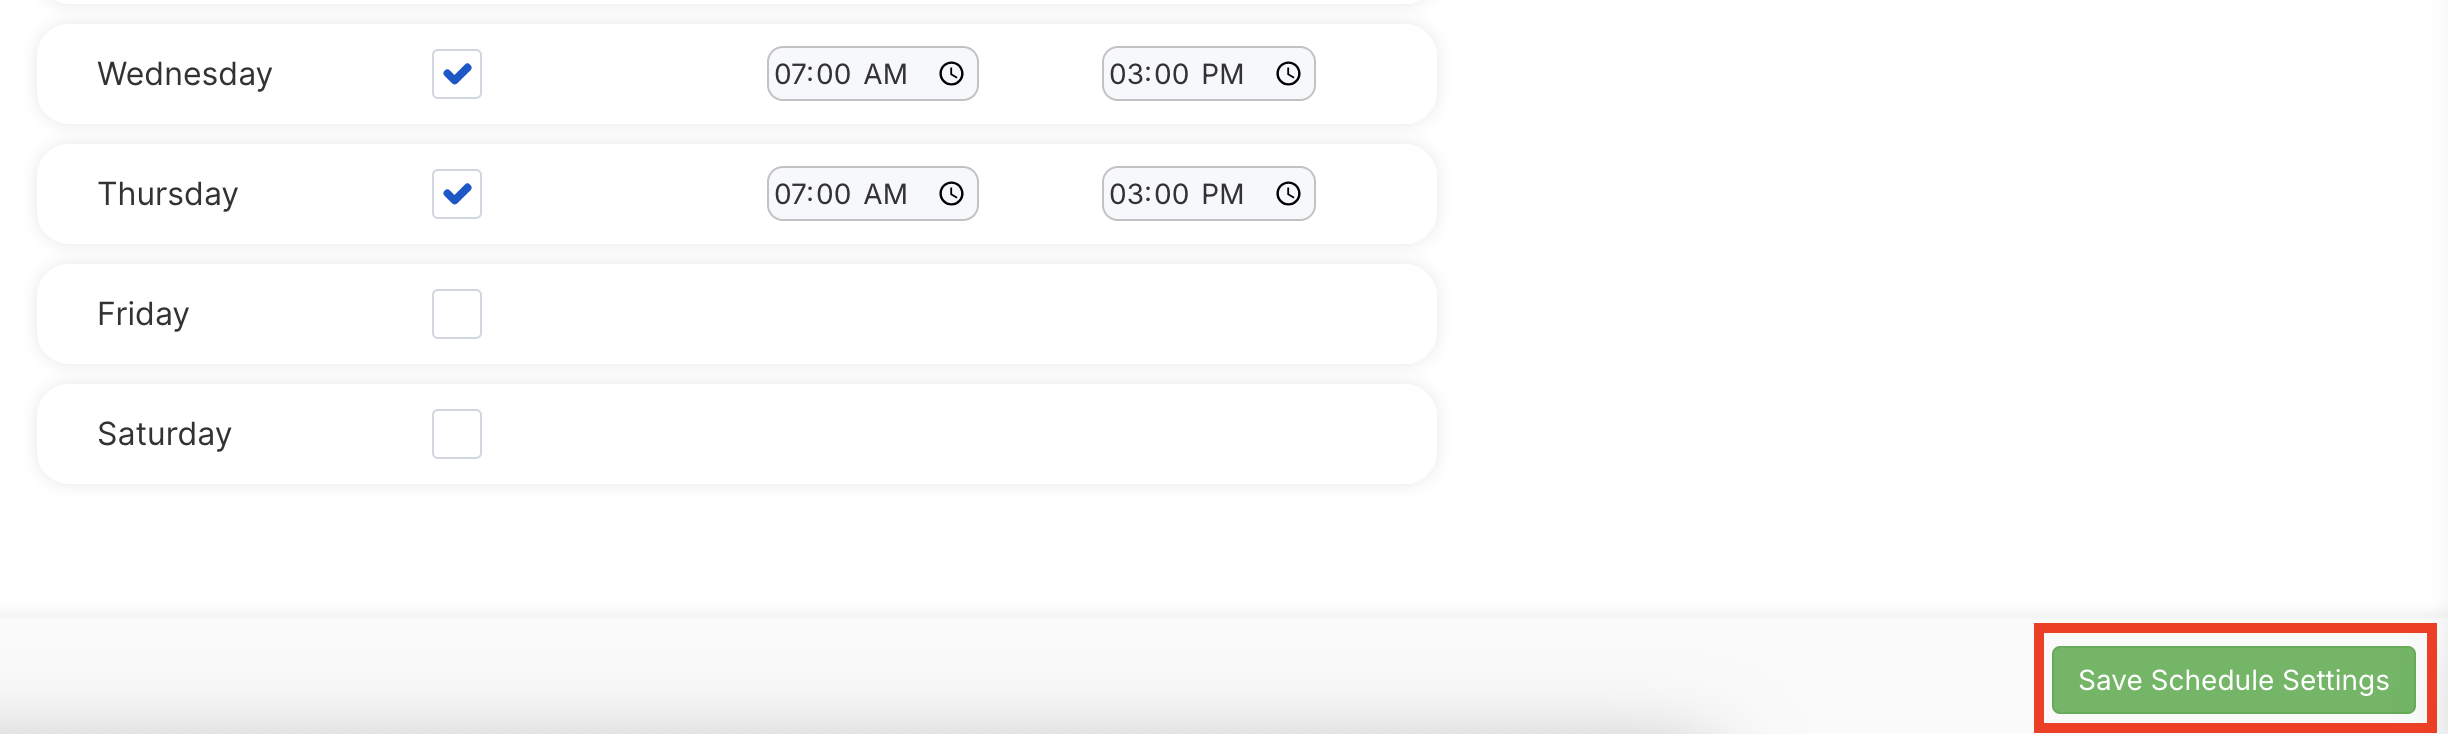The image size is (2448, 734).
Task: Click the Thursday day label
Action: [168, 194]
